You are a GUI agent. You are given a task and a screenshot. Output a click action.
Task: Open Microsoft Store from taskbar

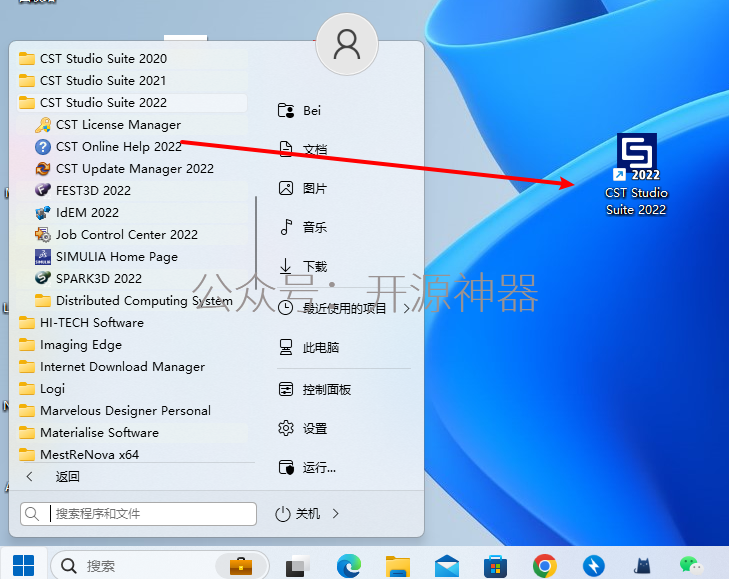(496, 566)
